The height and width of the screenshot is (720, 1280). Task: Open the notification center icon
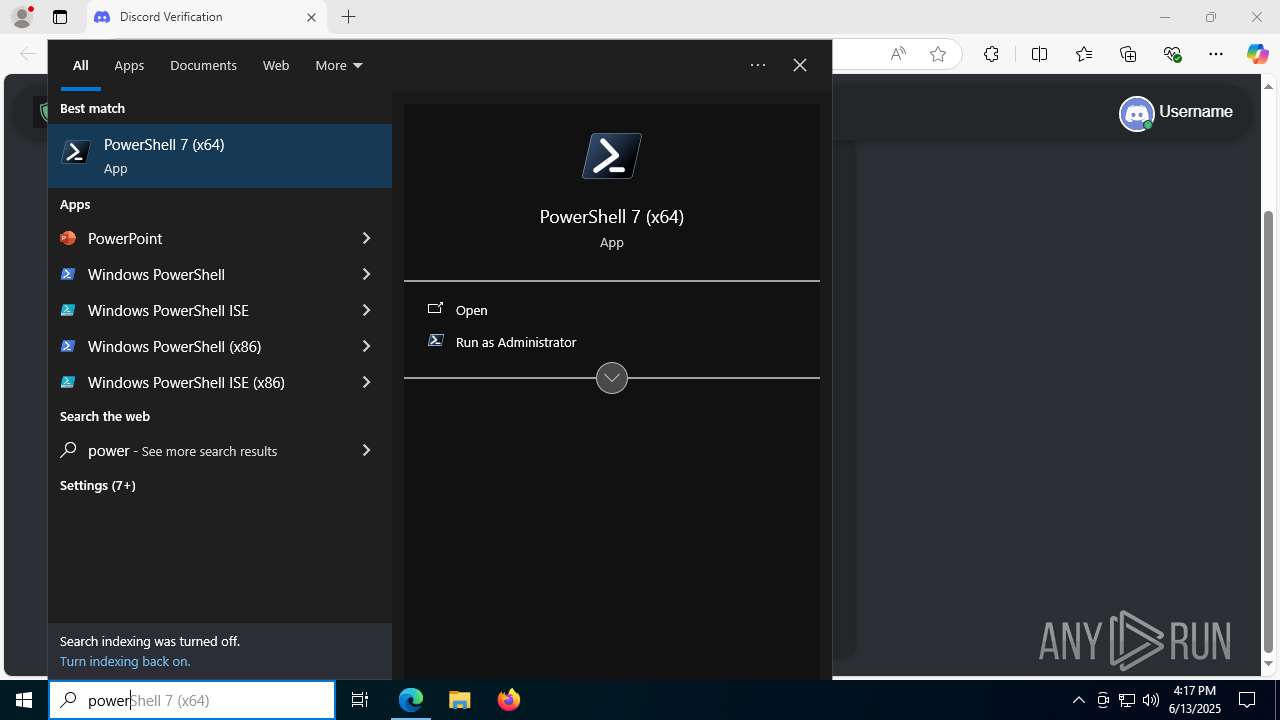tap(1247, 700)
